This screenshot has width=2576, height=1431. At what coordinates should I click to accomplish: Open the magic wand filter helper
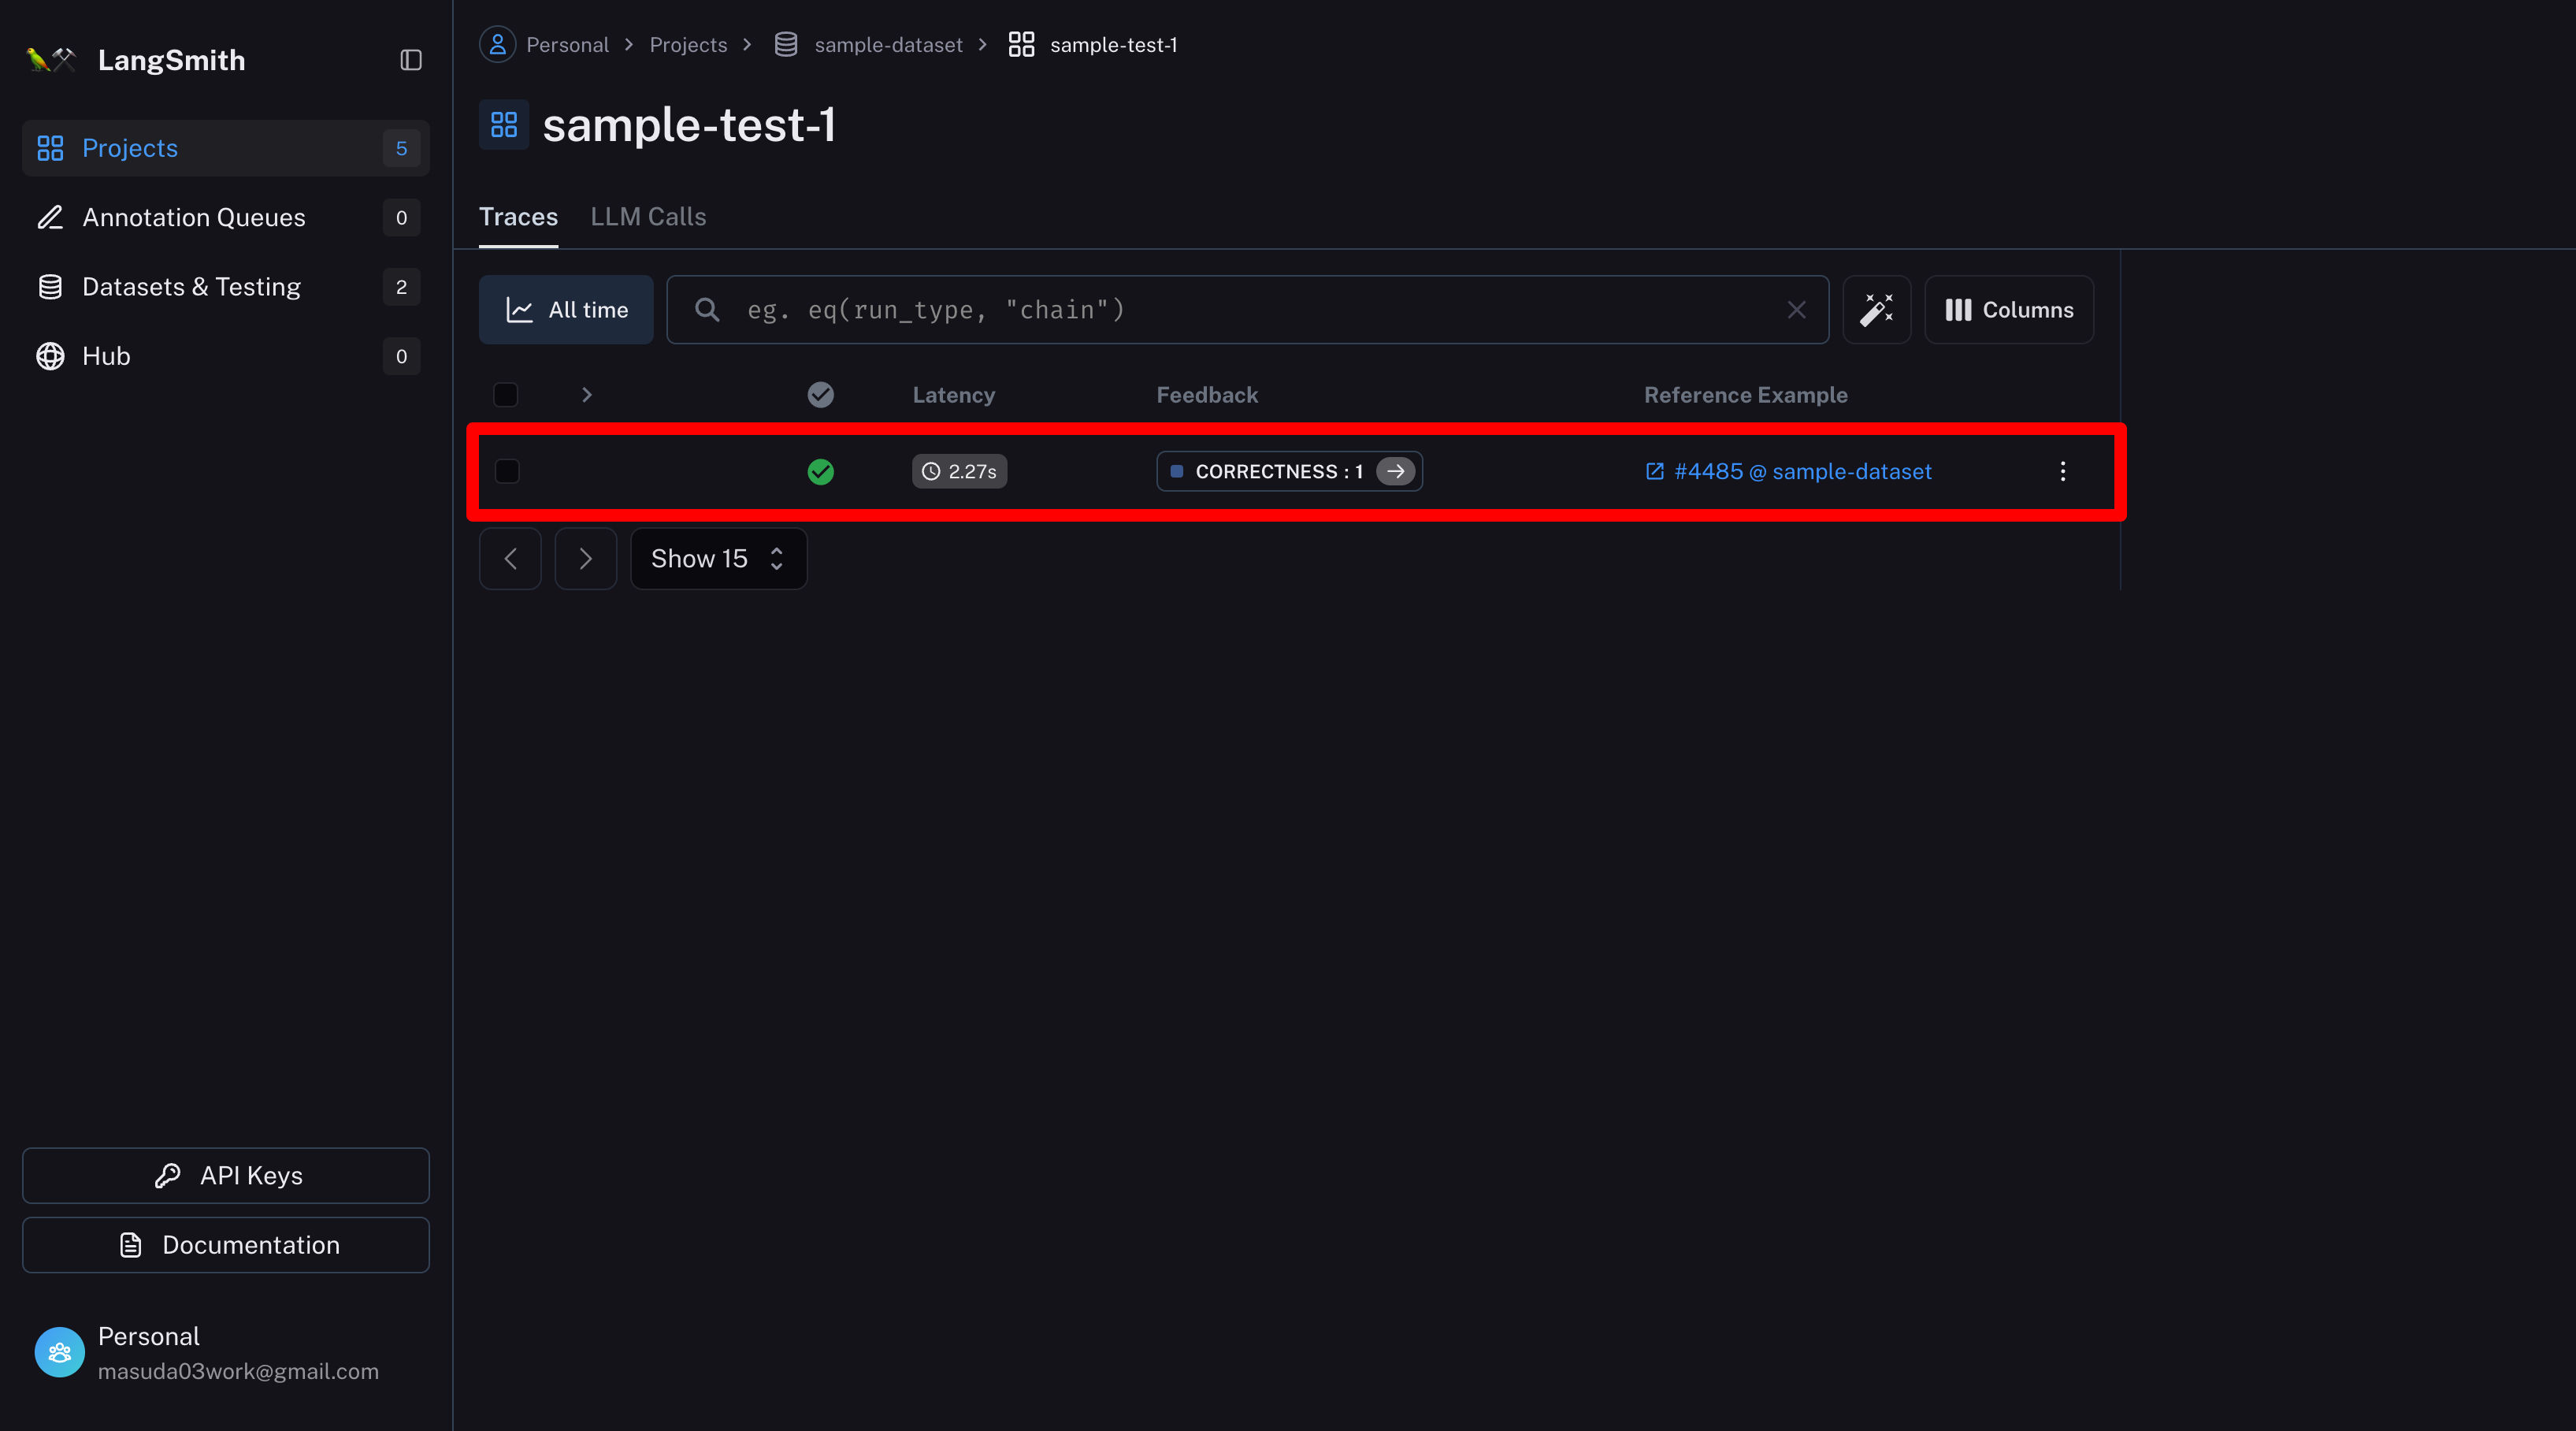1877,310
